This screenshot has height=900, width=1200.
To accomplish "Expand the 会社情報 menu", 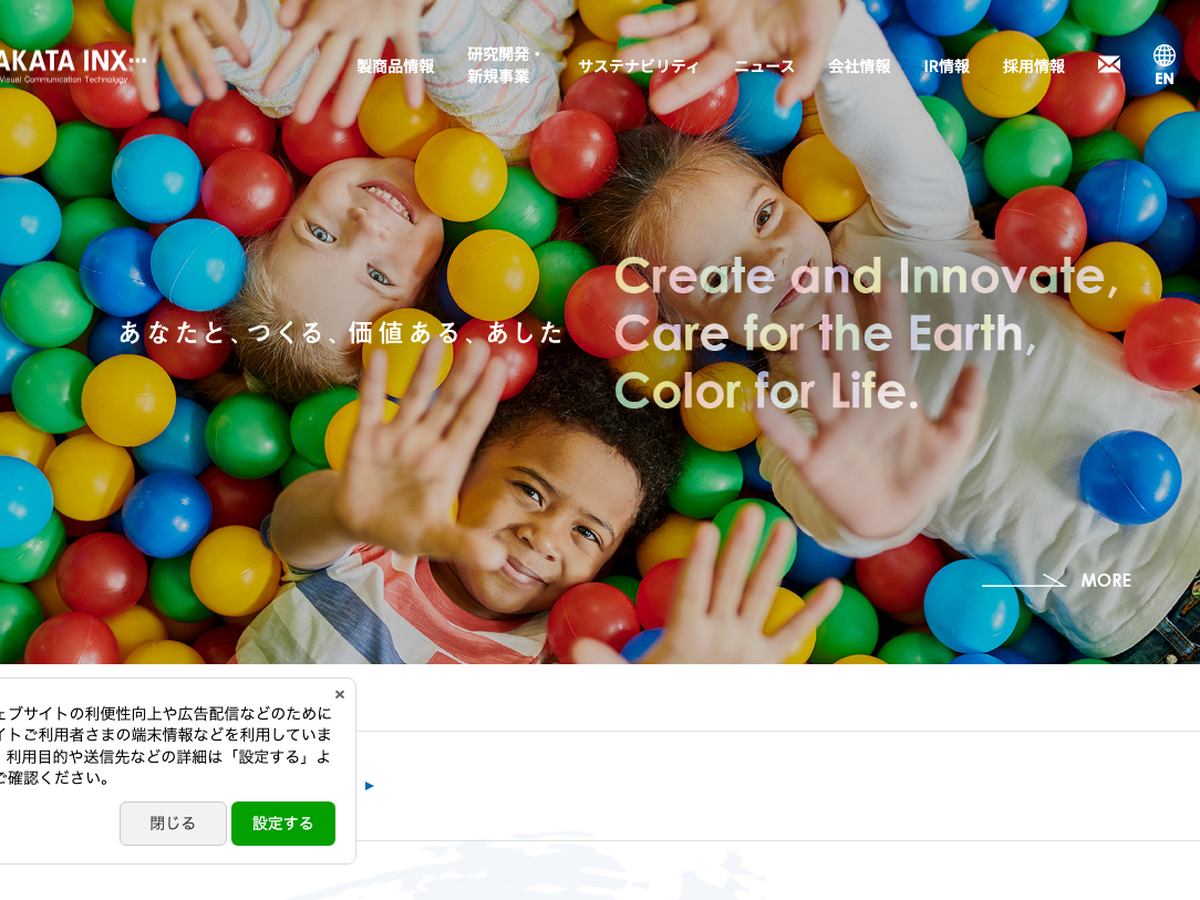I will tap(859, 66).
